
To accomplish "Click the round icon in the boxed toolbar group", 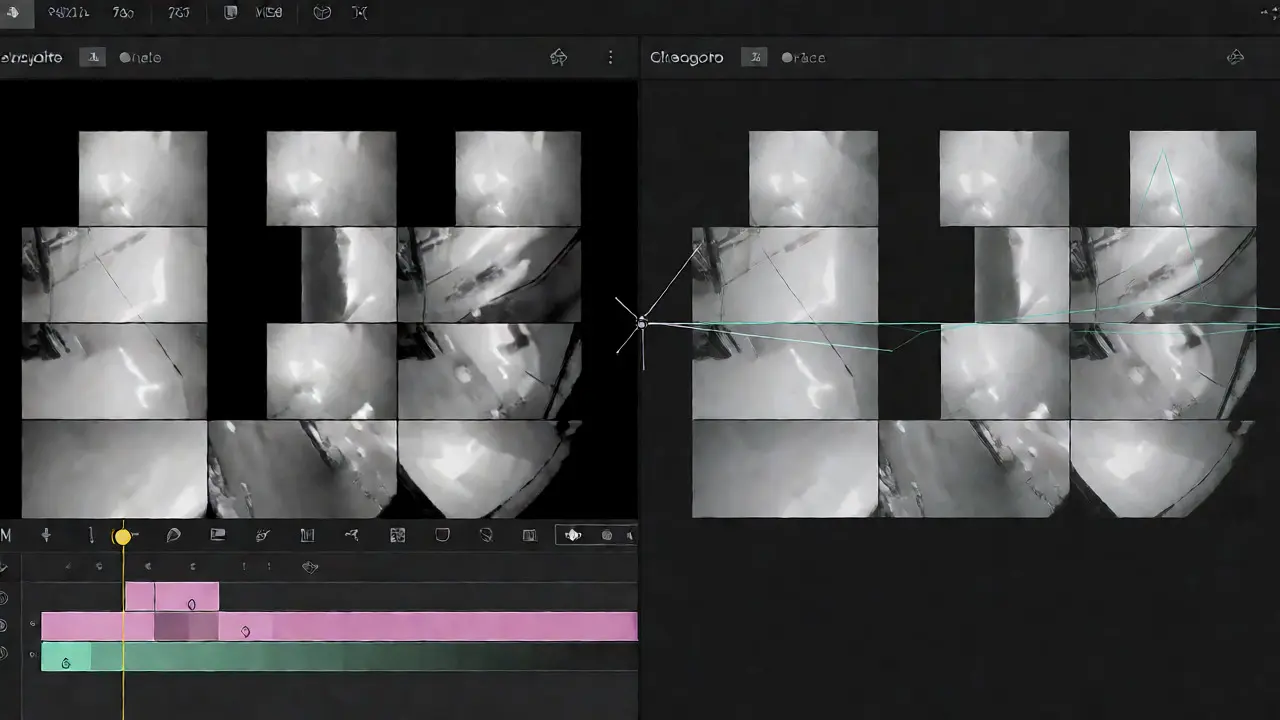I will click(x=606, y=536).
